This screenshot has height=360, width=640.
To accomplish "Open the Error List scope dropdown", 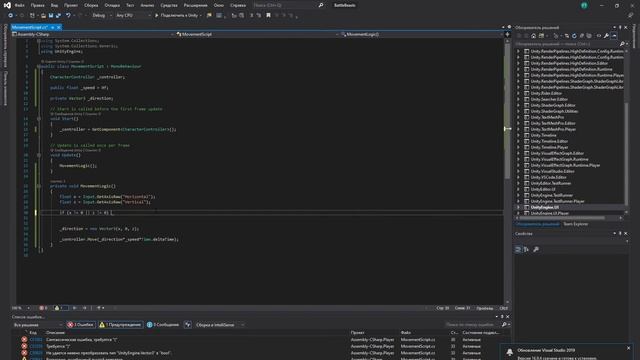I will (38, 325).
